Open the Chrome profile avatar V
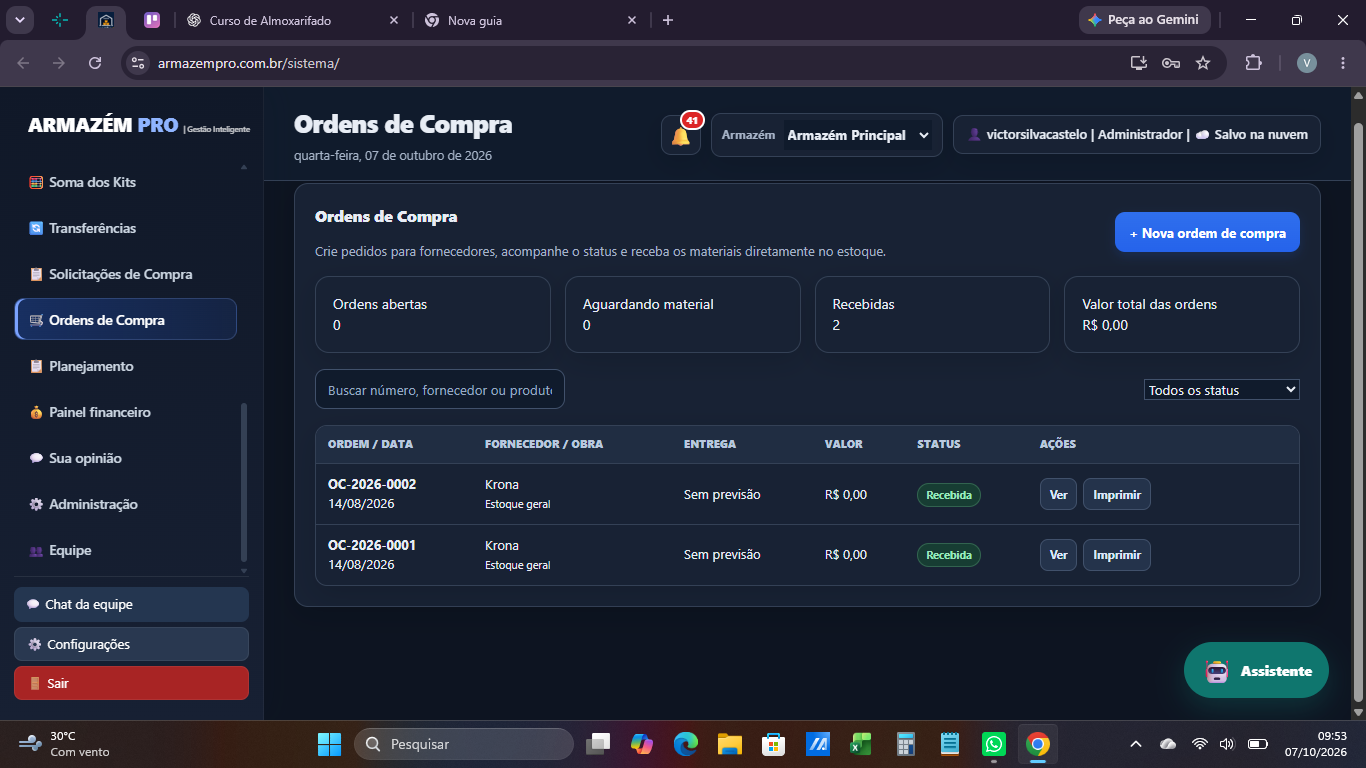The height and width of the screenshot is (768, 1366). coord(1307,63)
